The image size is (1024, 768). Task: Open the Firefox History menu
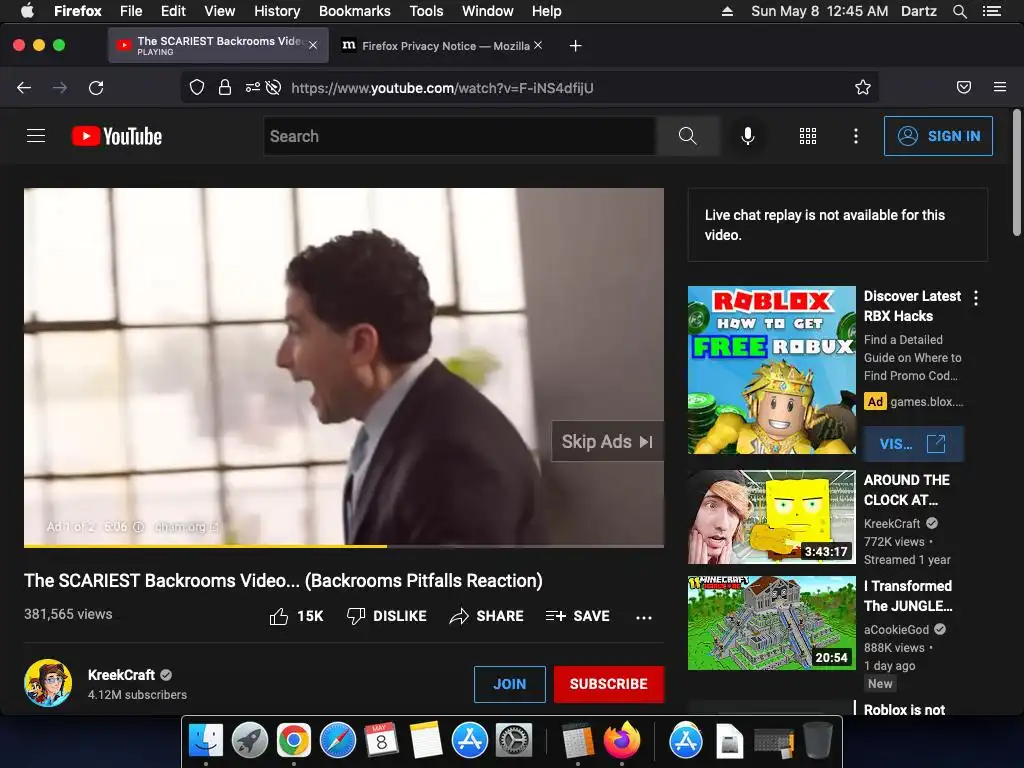pos(277,11)
